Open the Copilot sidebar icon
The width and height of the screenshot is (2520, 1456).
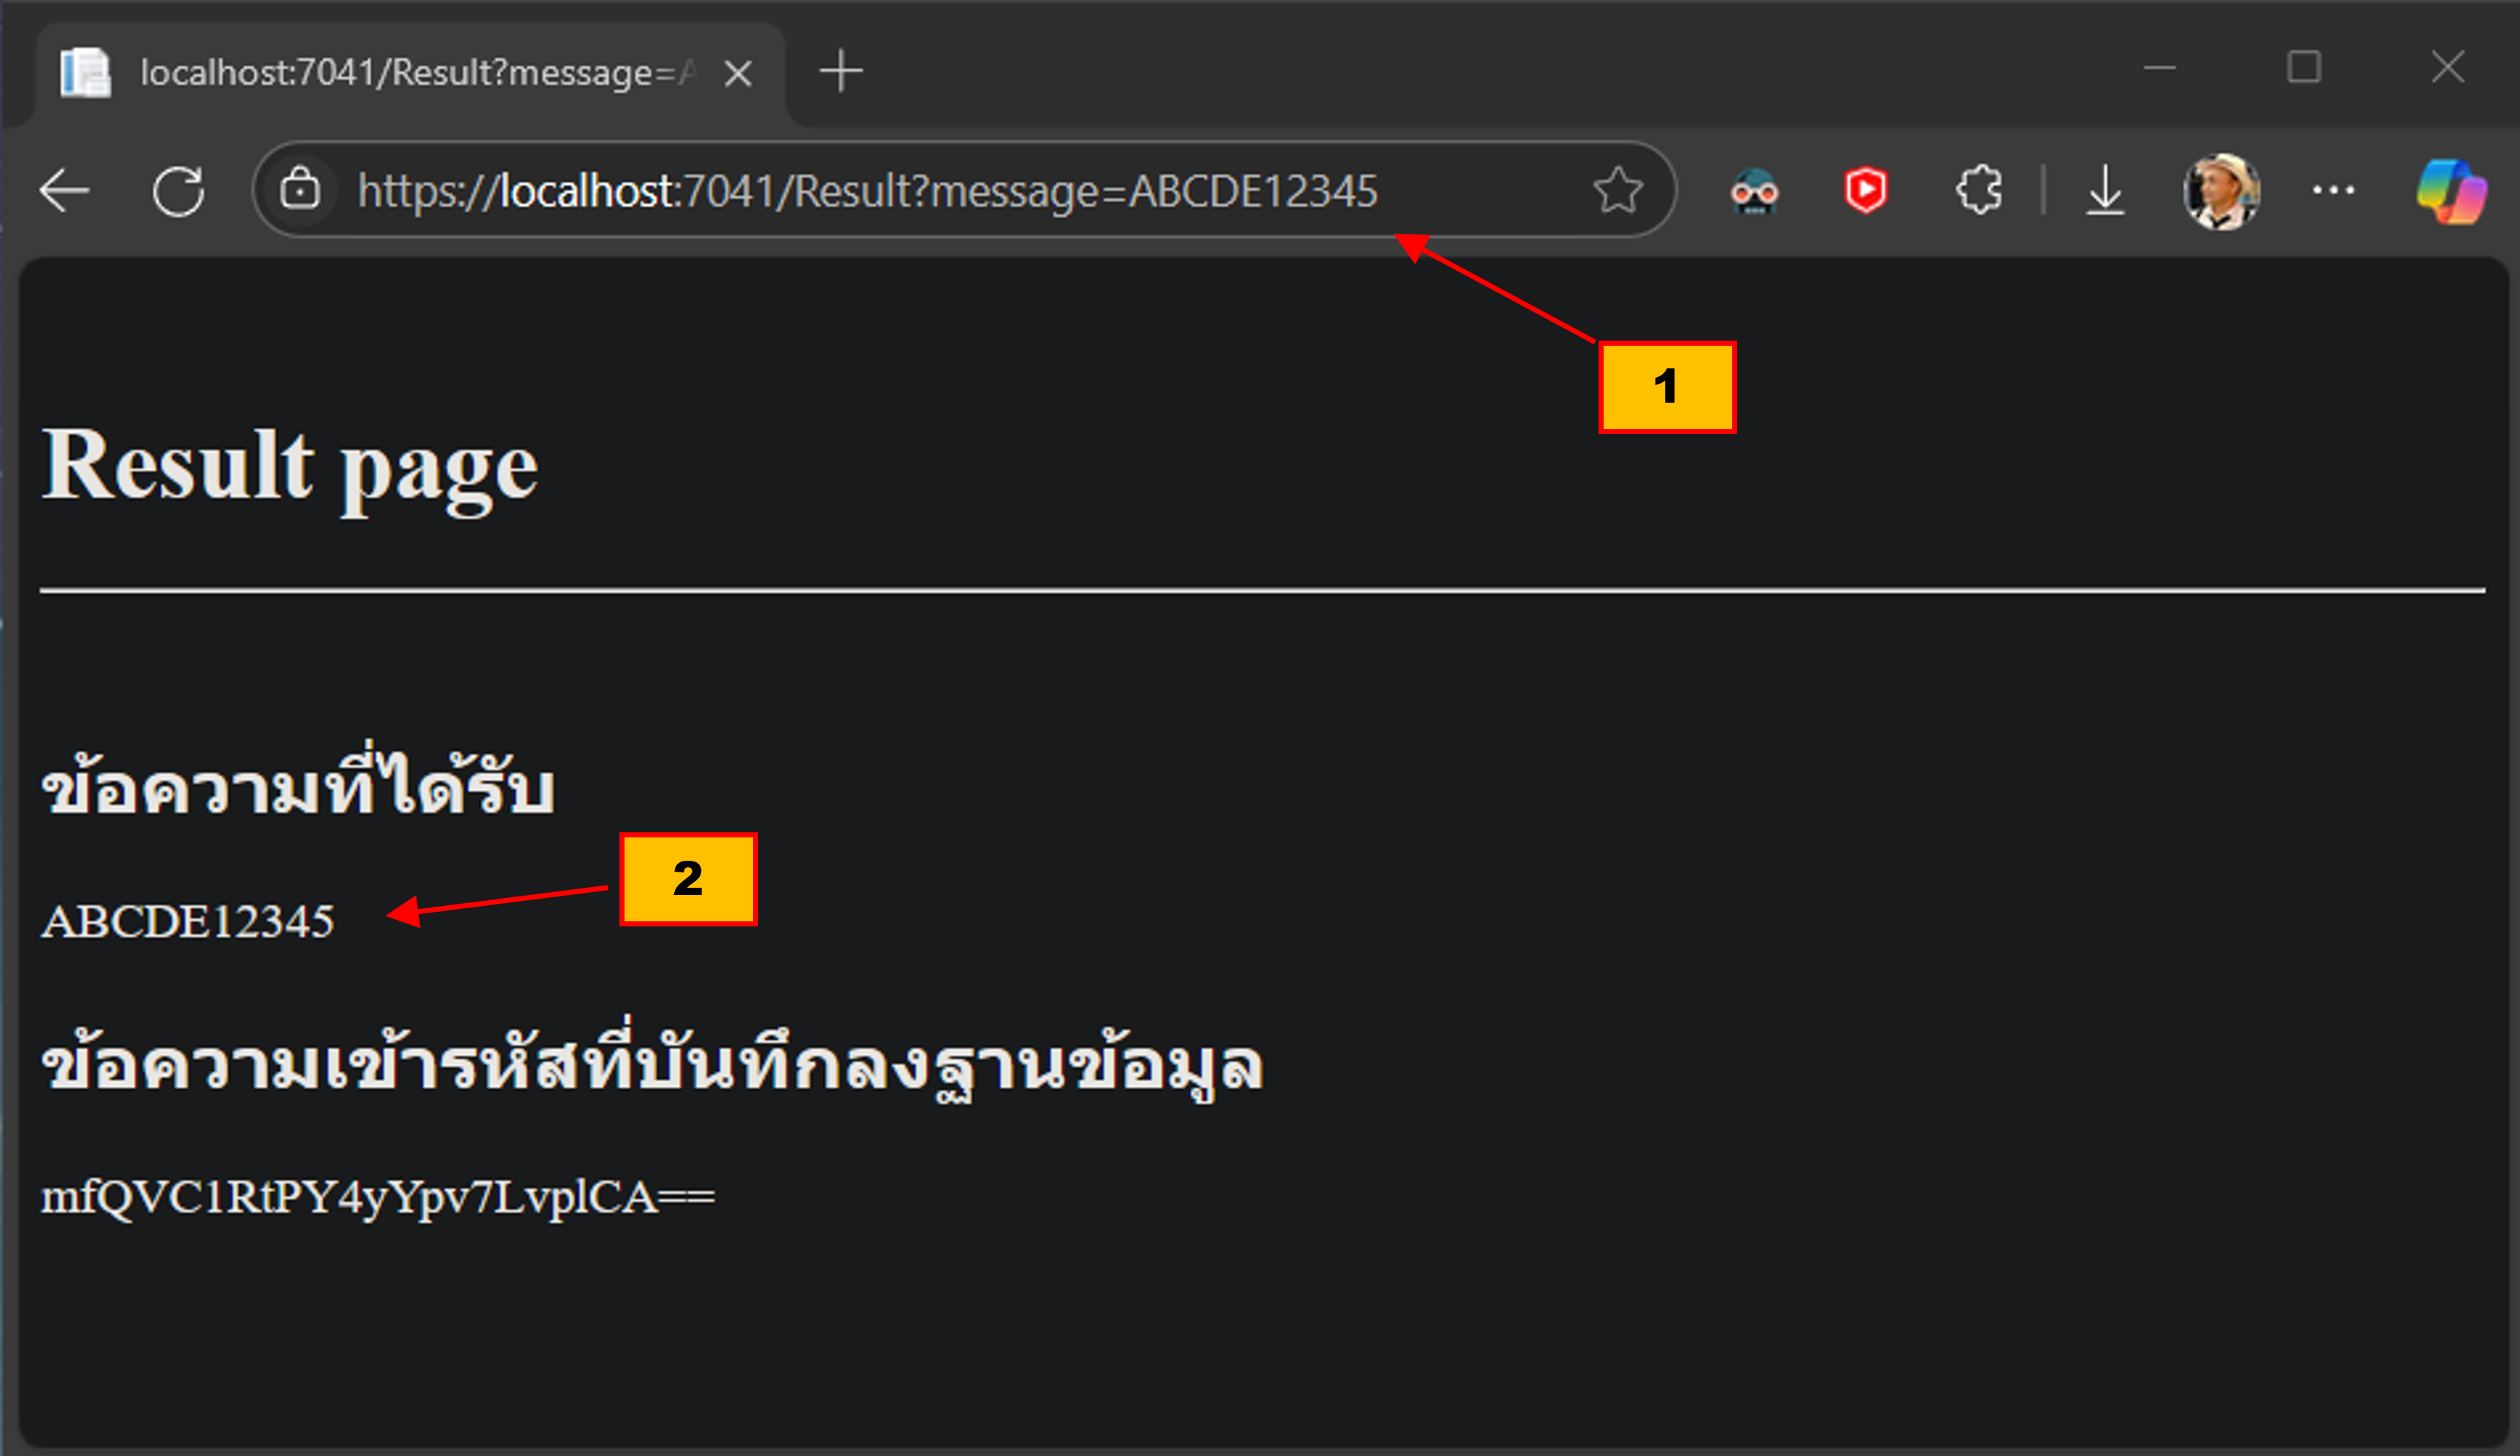(x=2453, y=190)
